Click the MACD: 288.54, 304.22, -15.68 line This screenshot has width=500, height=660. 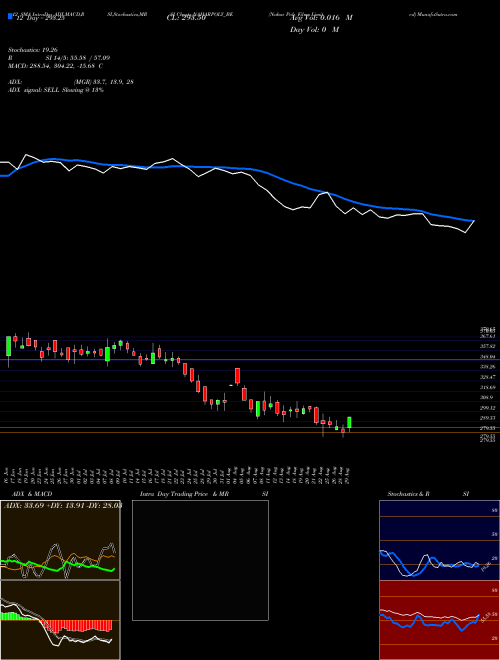coord(56,66)
